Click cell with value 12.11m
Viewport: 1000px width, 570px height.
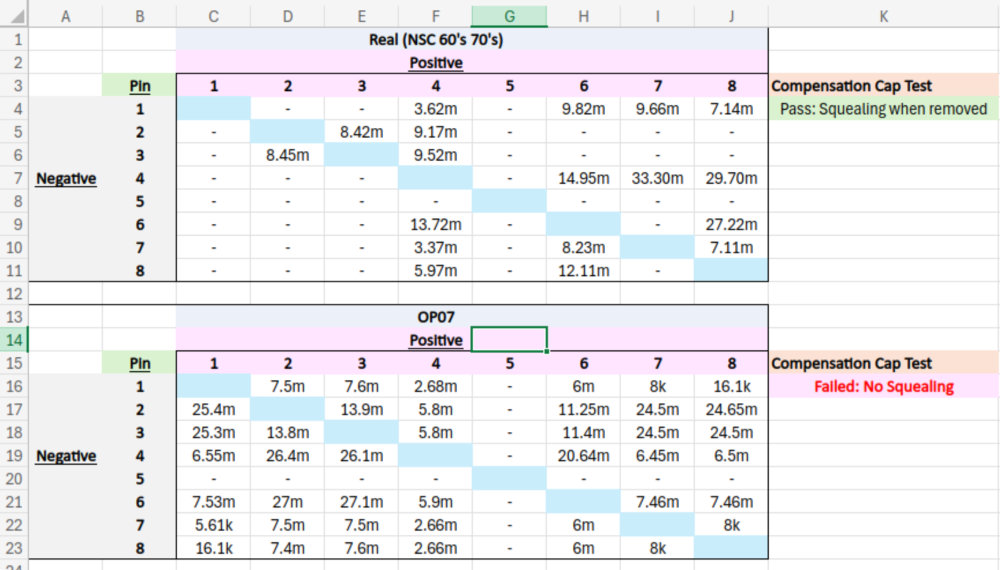click(584, 270)
